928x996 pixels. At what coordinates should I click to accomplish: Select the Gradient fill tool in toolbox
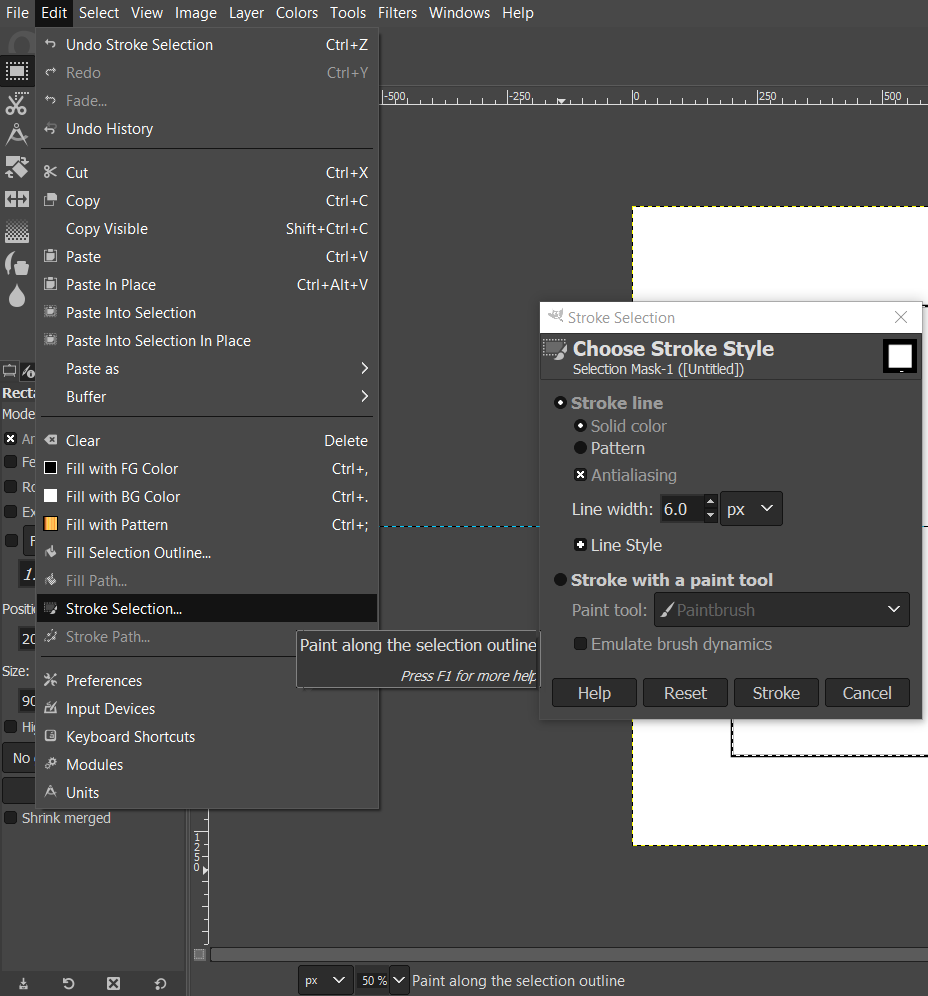(17, 231)
